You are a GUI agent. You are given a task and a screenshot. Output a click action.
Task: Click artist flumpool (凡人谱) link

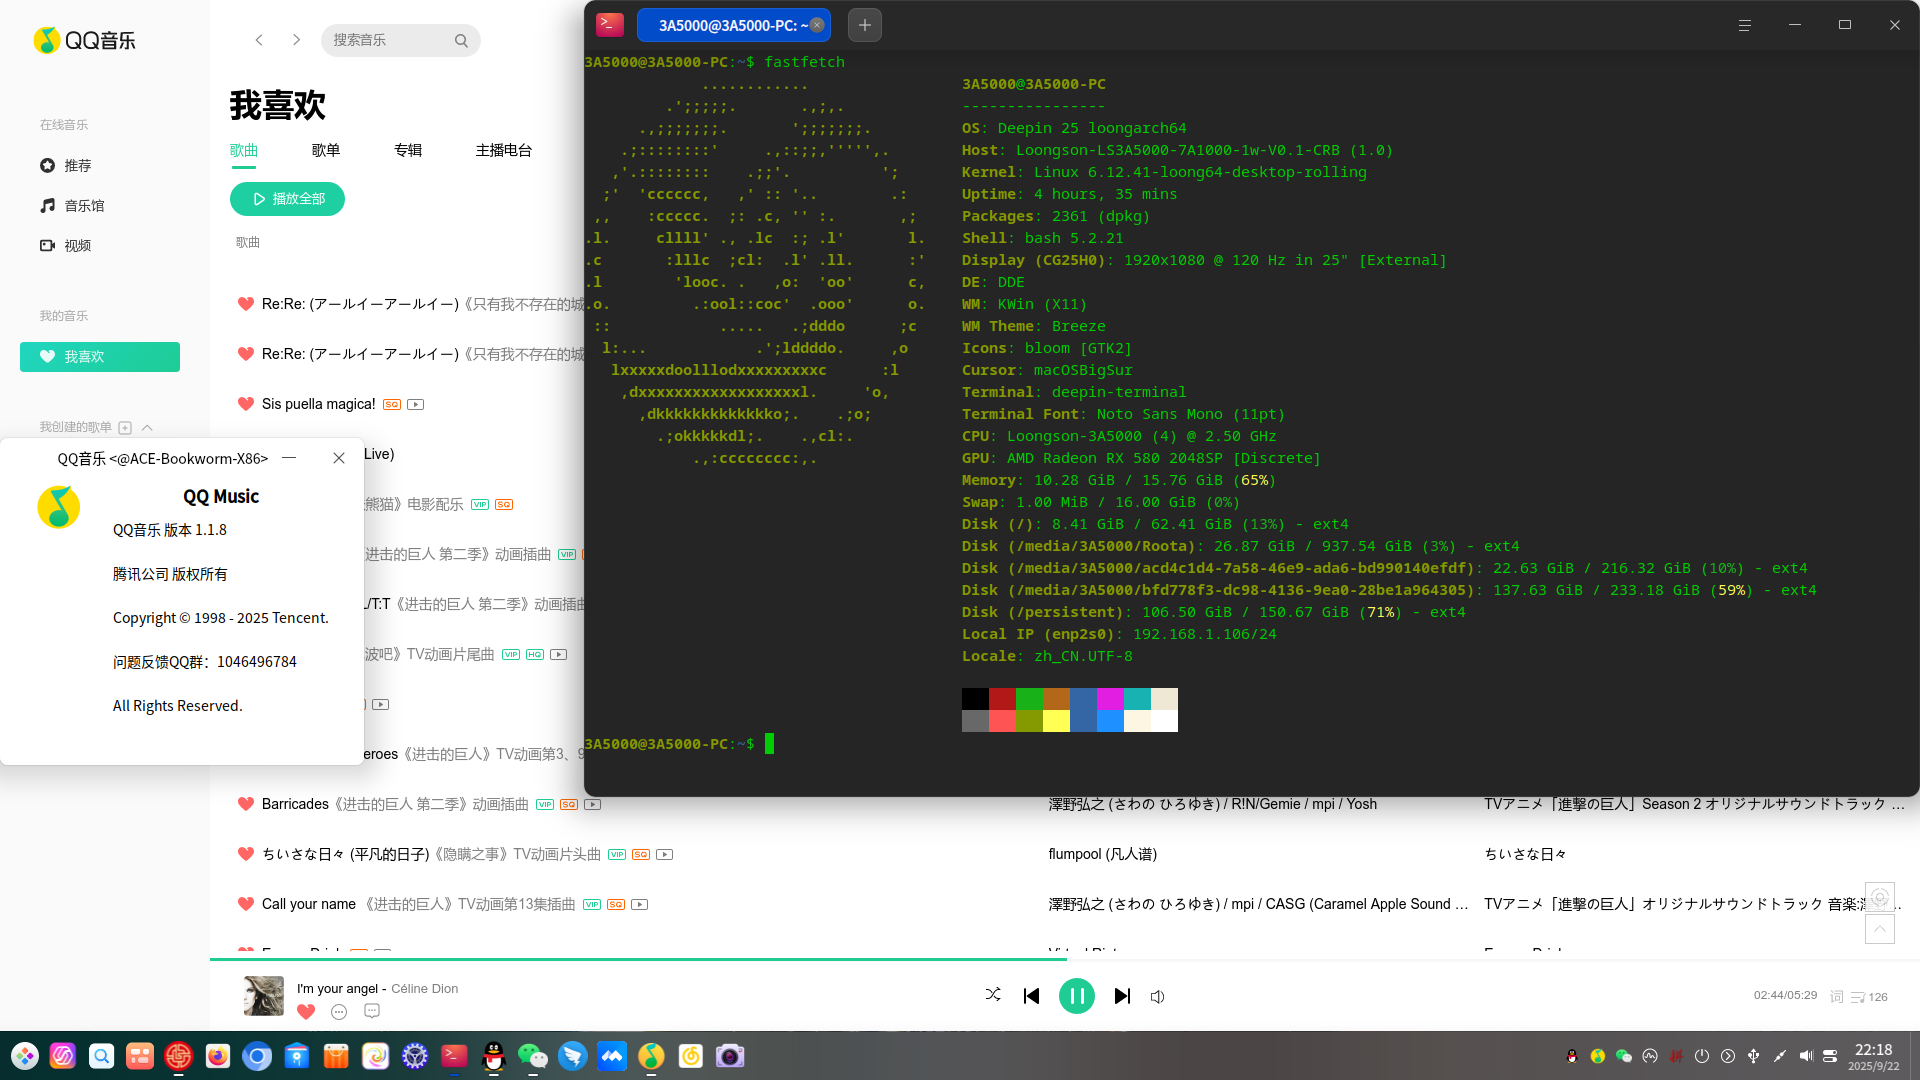point(1102,854)
